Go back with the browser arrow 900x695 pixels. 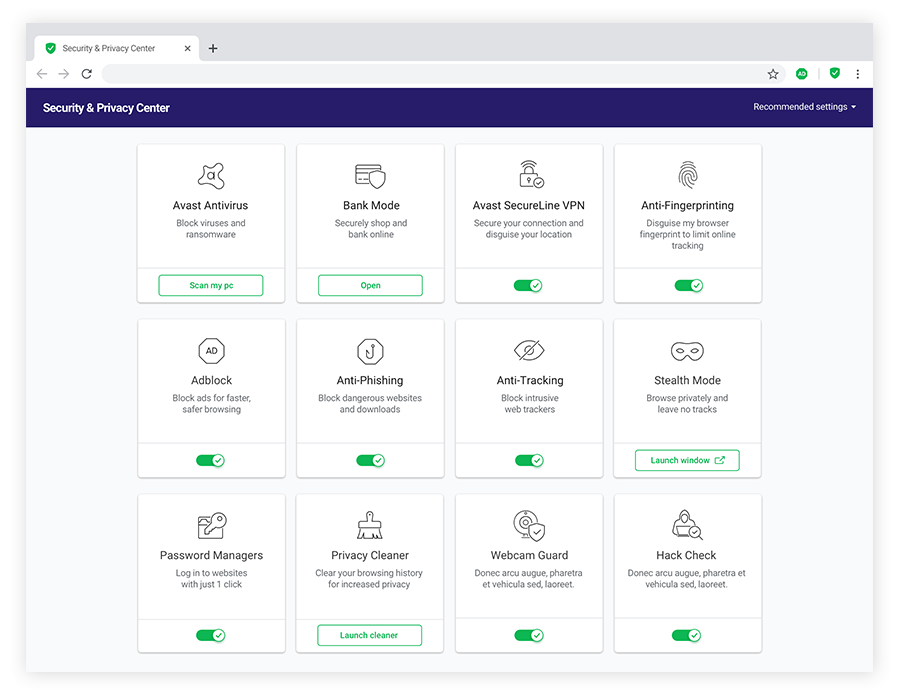(x=42, y=74)
